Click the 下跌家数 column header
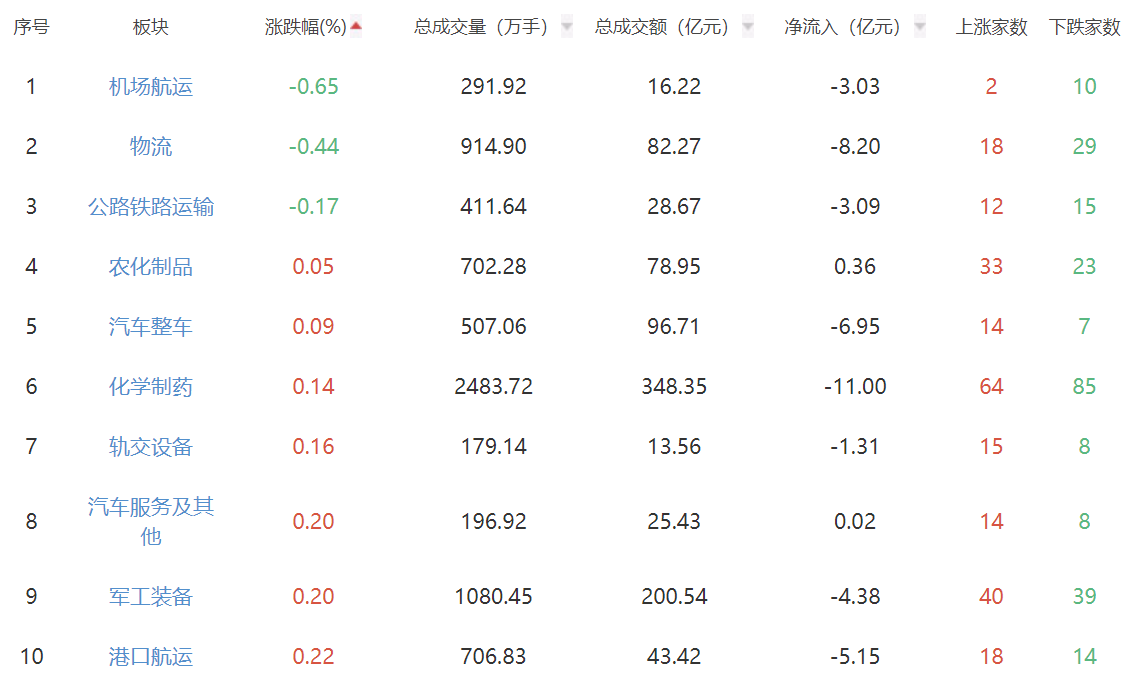 [x=1084, y=27]
